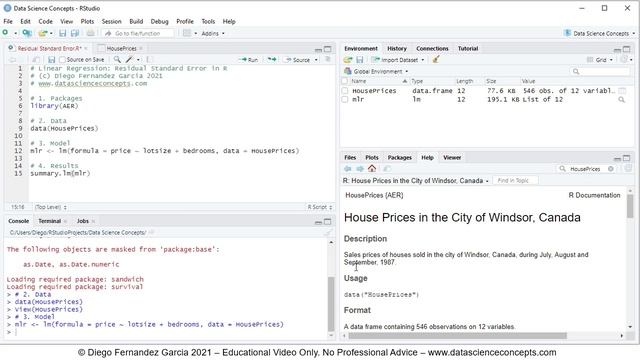
Task: Click Show document outline icon in editor
Action: (x=328, y=60)
